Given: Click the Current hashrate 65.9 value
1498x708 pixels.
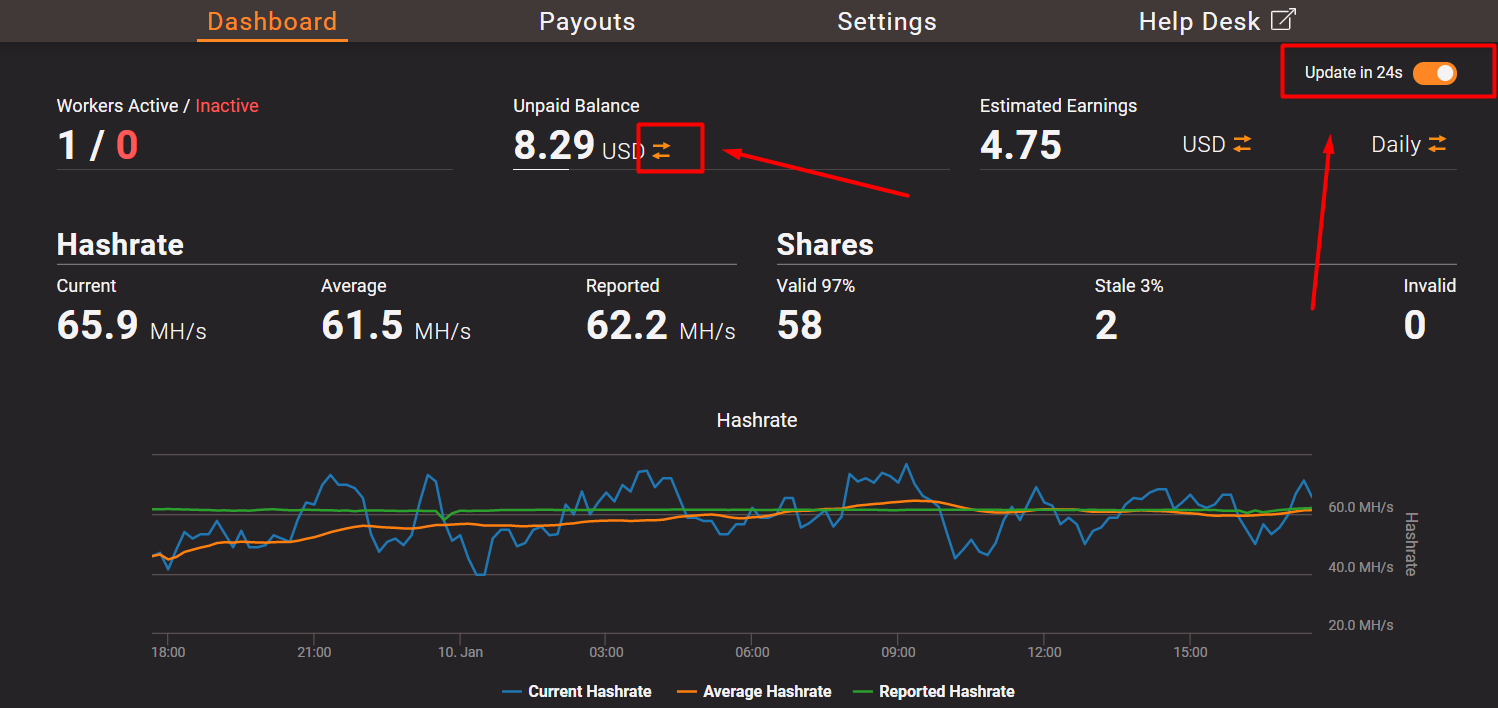Looking at the screenshot, I should [x=97, y=326].
